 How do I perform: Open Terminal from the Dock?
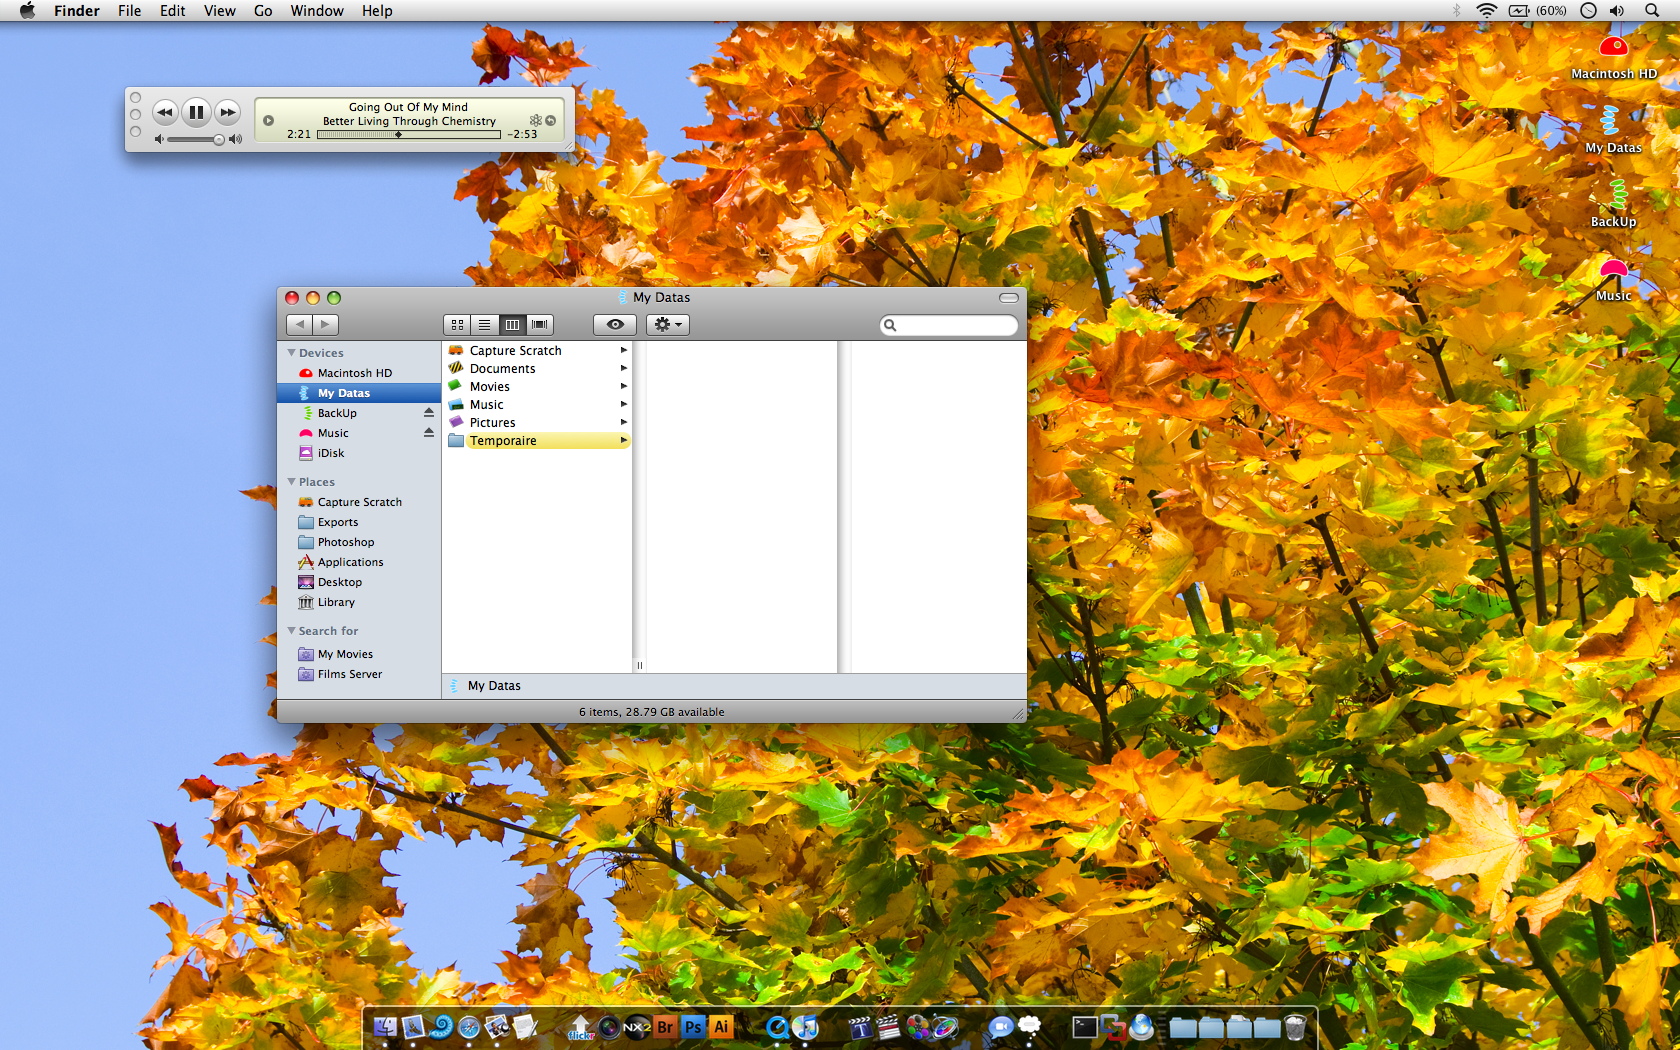tap(1084, 1027)
